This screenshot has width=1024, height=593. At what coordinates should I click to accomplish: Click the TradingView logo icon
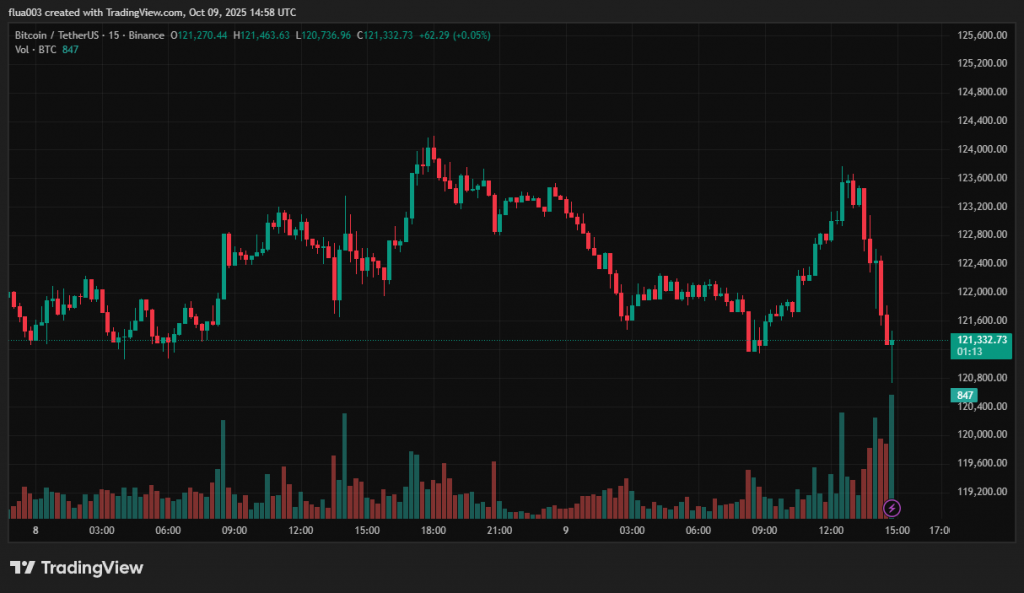(x=21, y=568)
